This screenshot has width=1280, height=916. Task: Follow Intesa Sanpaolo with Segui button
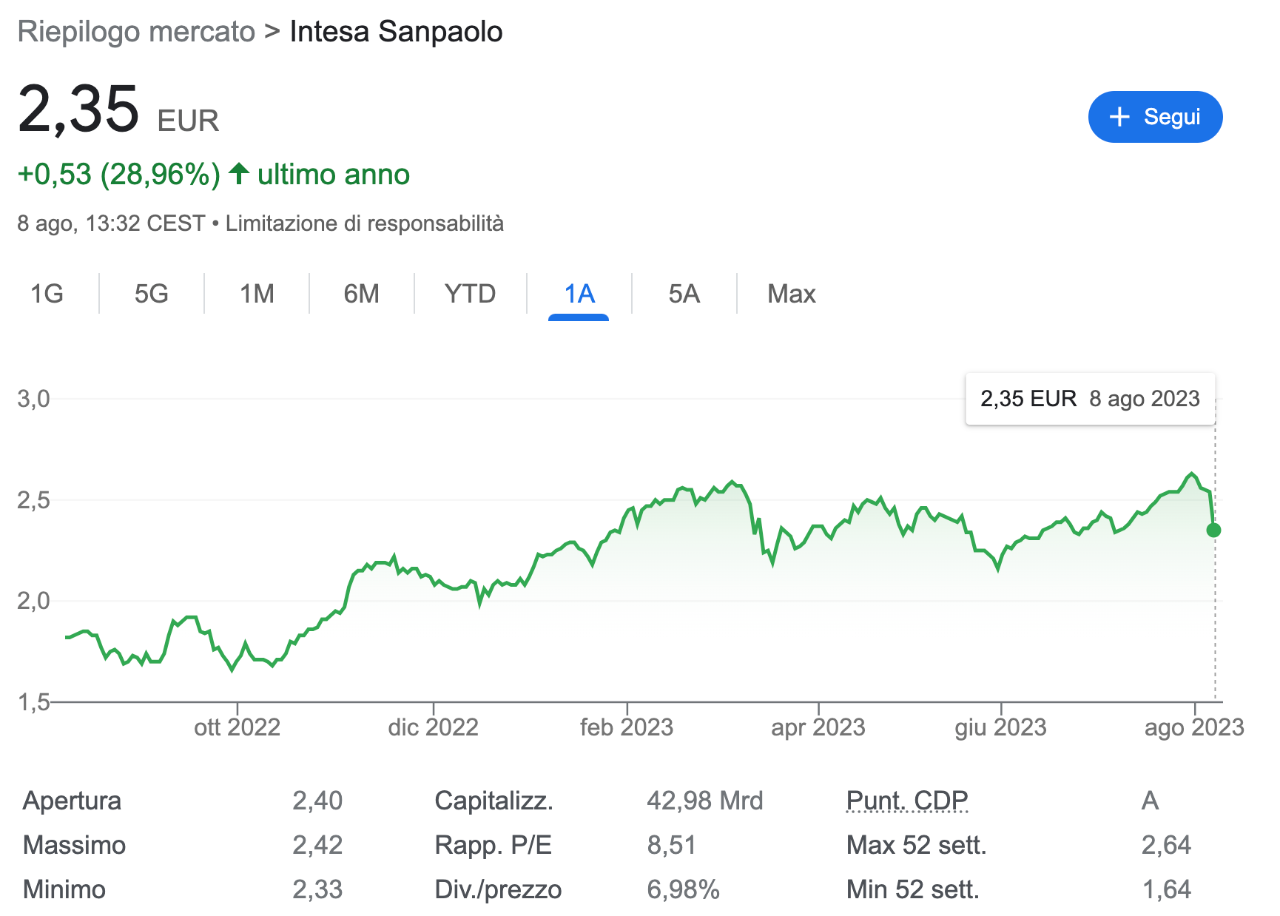click(x=1155, y=117)
